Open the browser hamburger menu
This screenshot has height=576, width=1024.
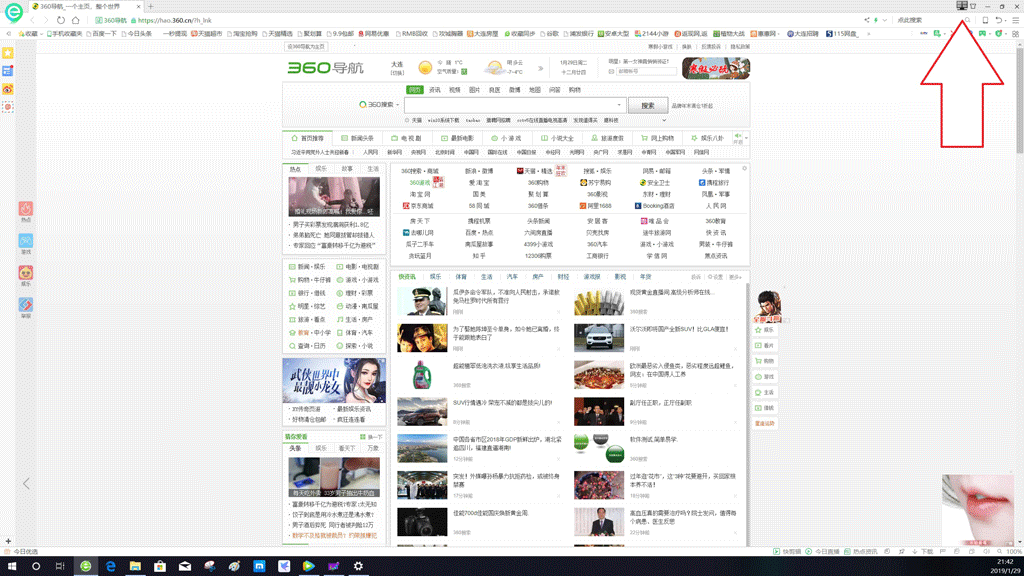click(x=1016, y=20)
